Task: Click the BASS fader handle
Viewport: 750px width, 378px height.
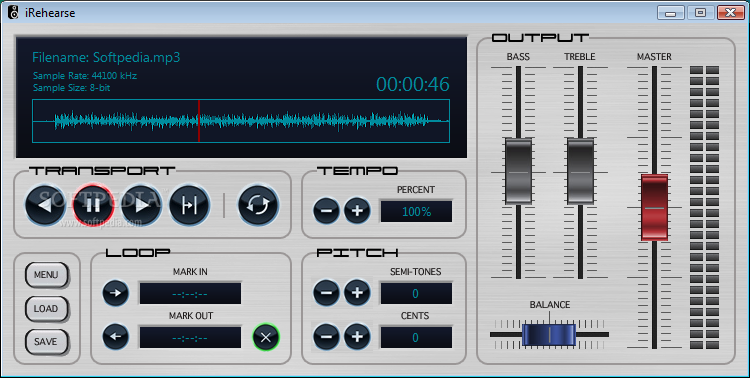Action: tap(518, 171)
